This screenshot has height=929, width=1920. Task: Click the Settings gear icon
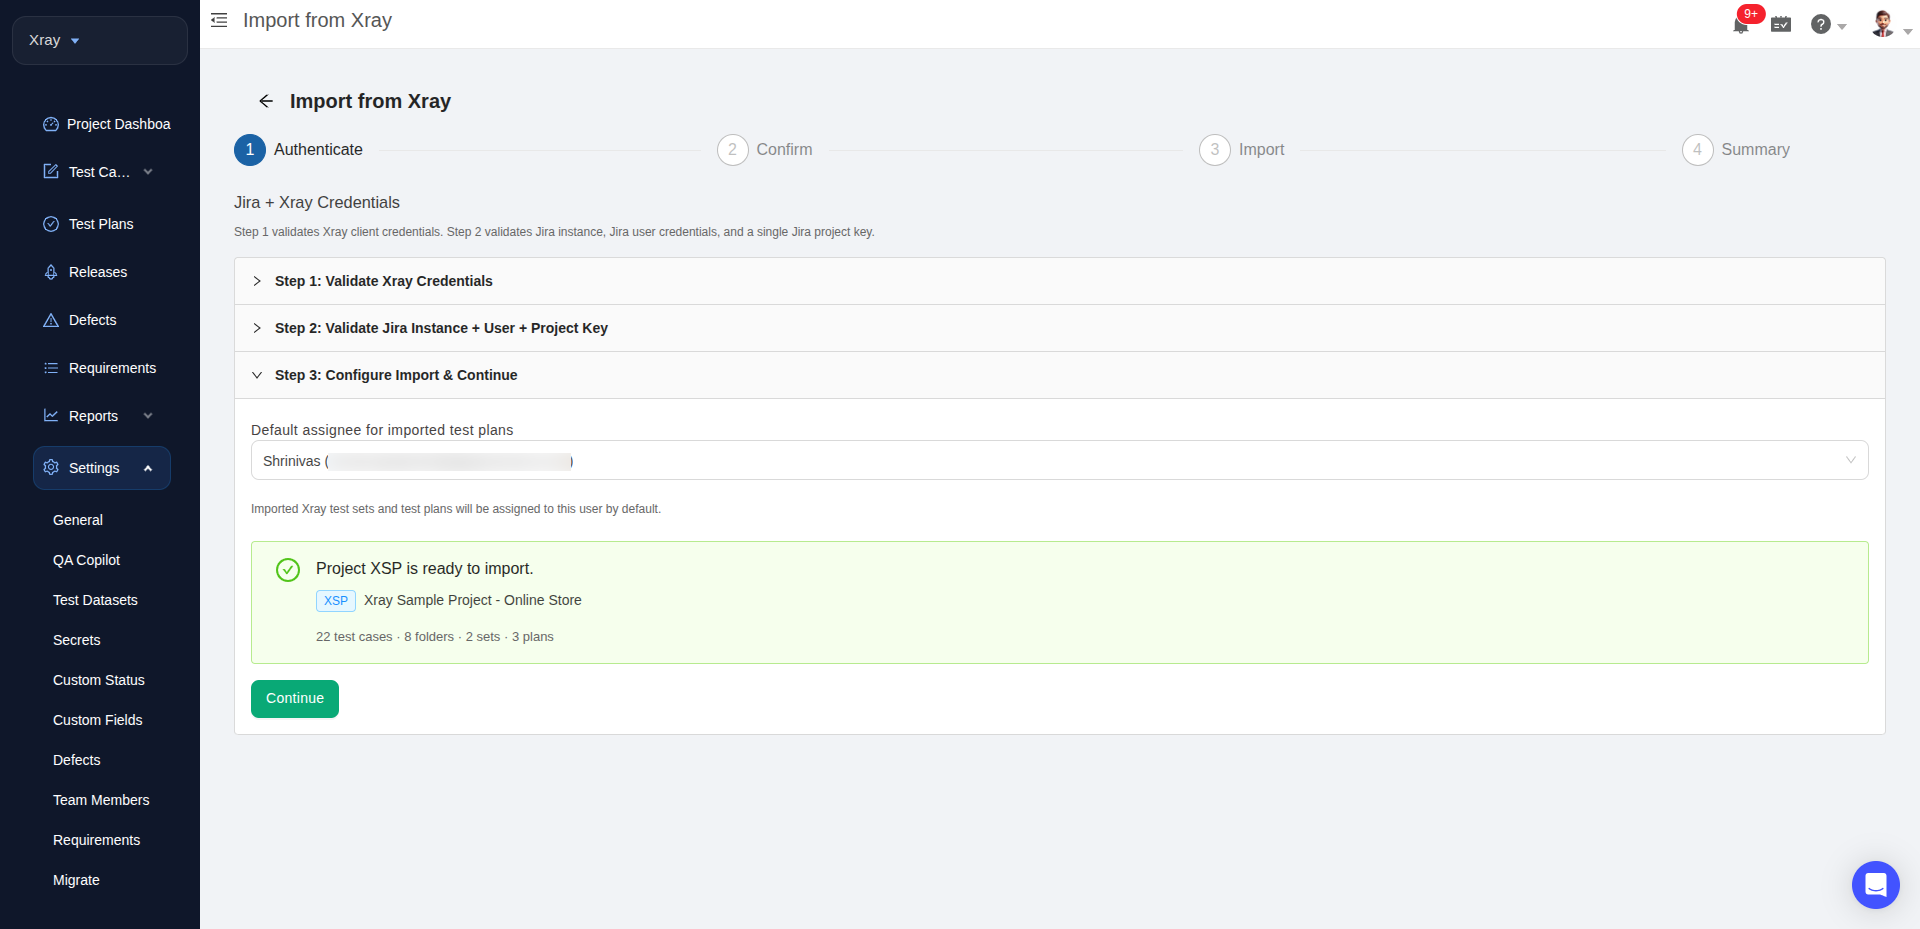click(51, 468)
